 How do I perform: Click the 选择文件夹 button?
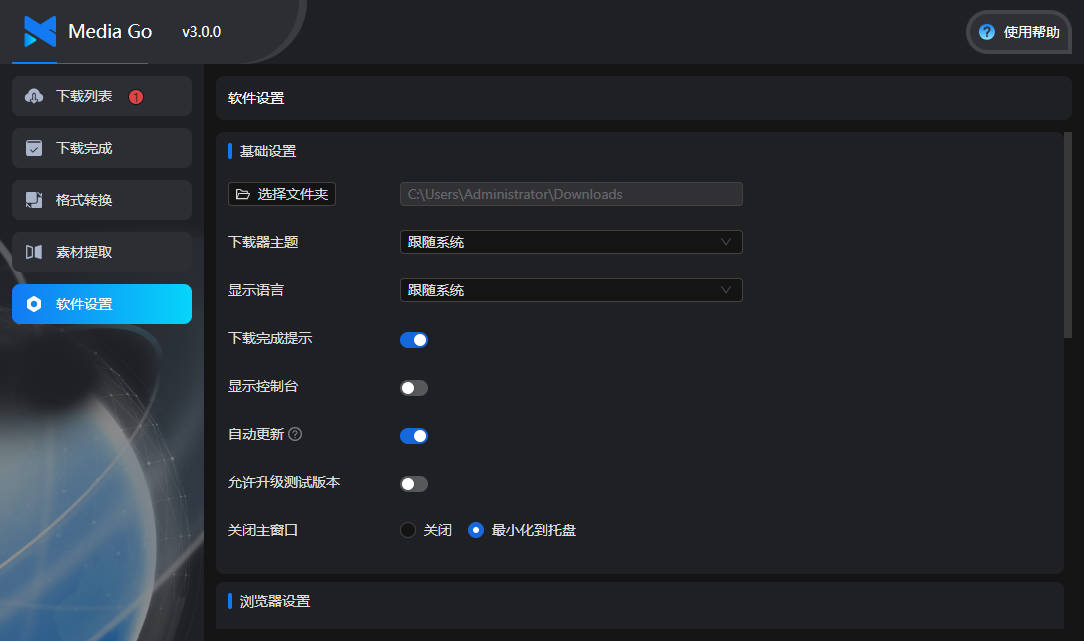coord(282,194)
